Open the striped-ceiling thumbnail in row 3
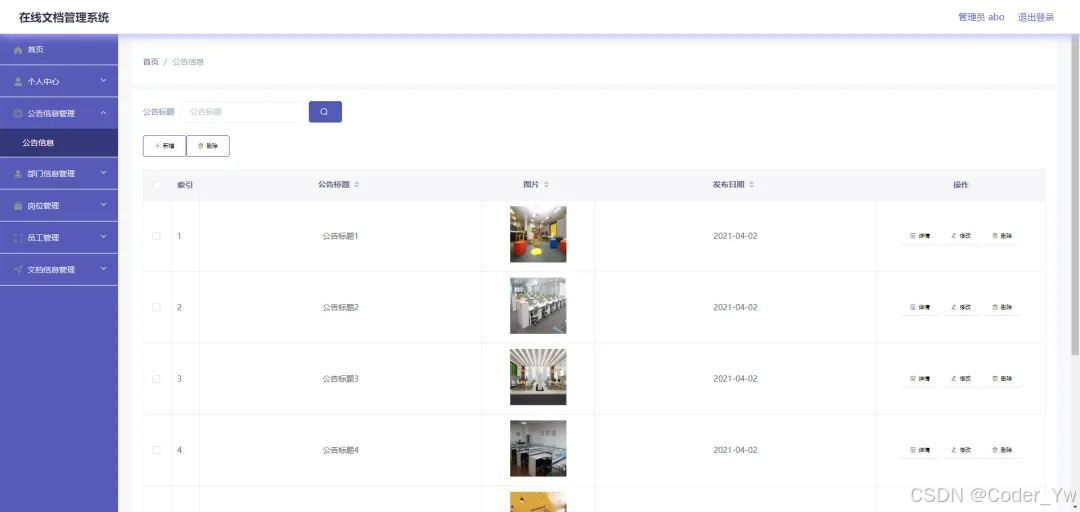This screenshot has width=1080, height=512. [538, 377]
